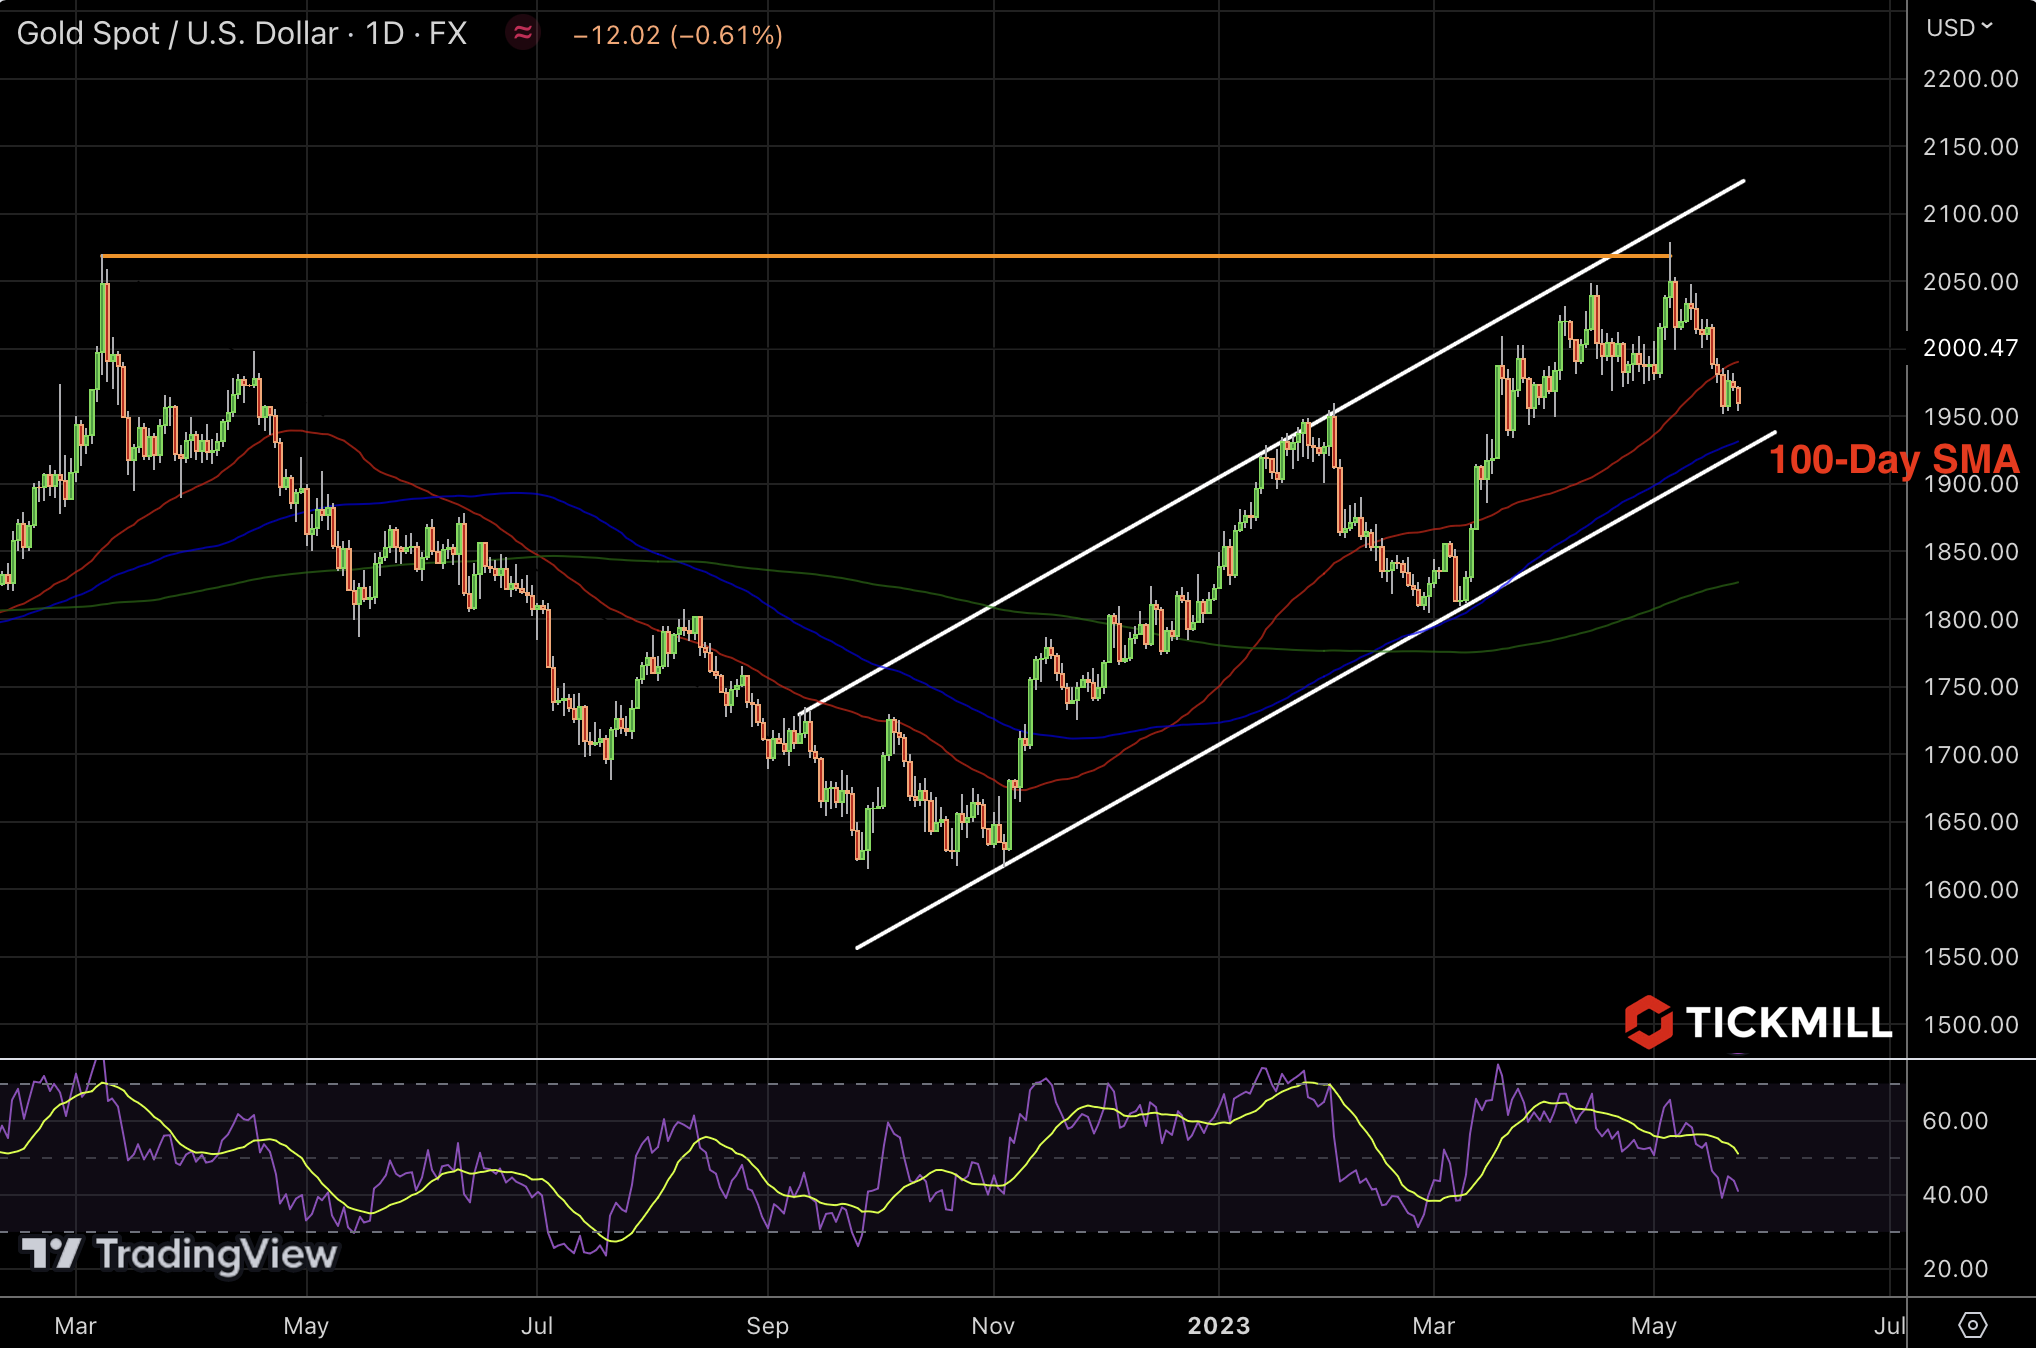Click the pink approximate-equals symbol icon
Image resolution: width=2036 pixels, height=1348 pixels.
click(522, 34)
